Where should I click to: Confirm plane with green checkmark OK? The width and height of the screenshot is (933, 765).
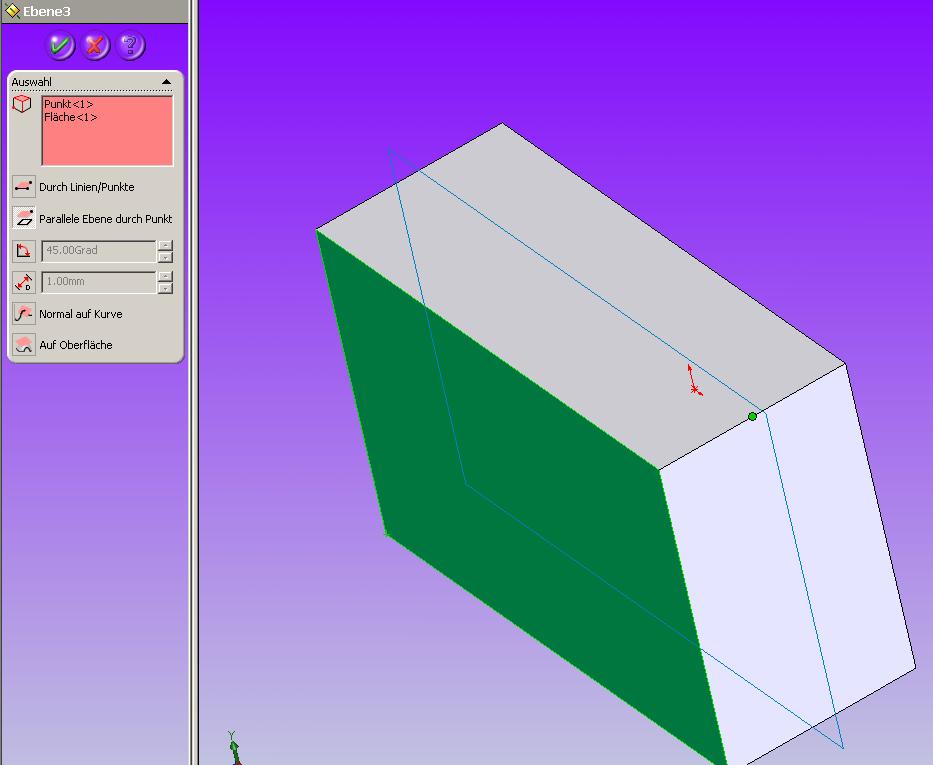(x=60, y=46)
